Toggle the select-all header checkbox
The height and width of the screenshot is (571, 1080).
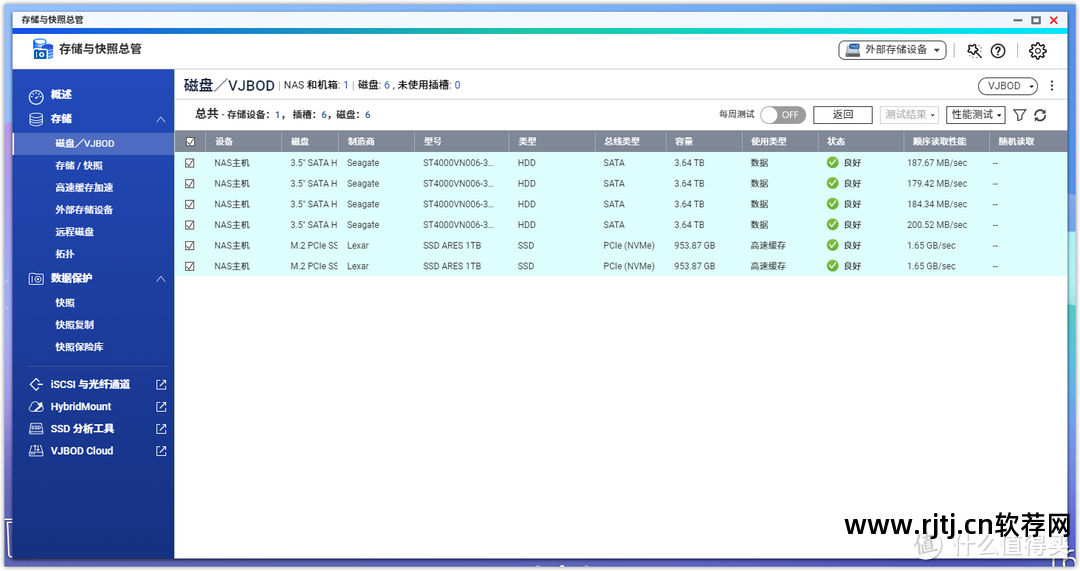pos(190,142)
